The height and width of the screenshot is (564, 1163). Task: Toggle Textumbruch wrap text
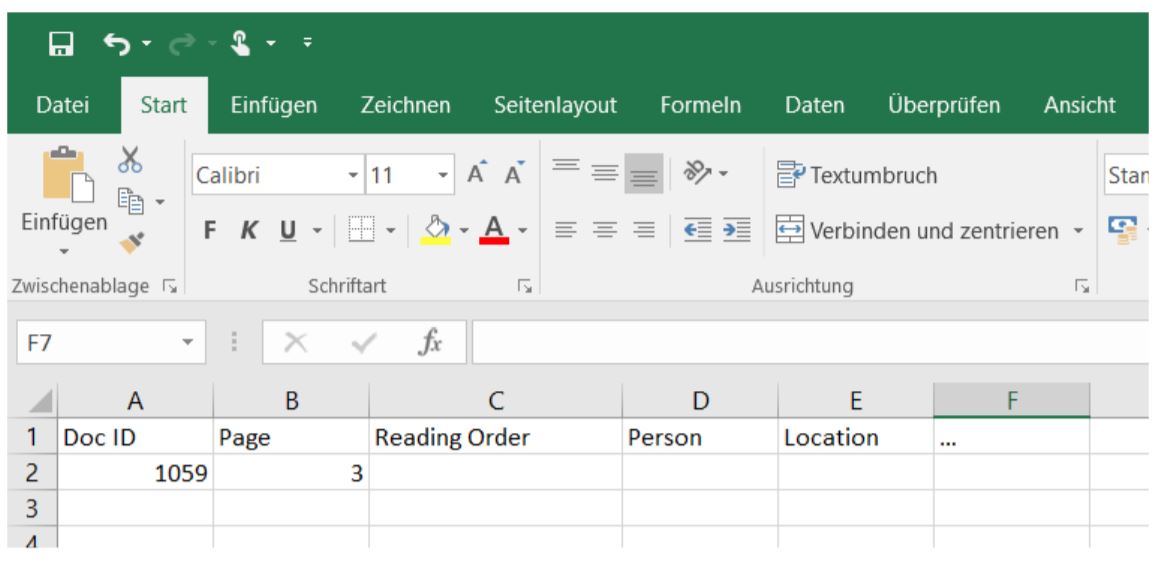coord(857,176)
